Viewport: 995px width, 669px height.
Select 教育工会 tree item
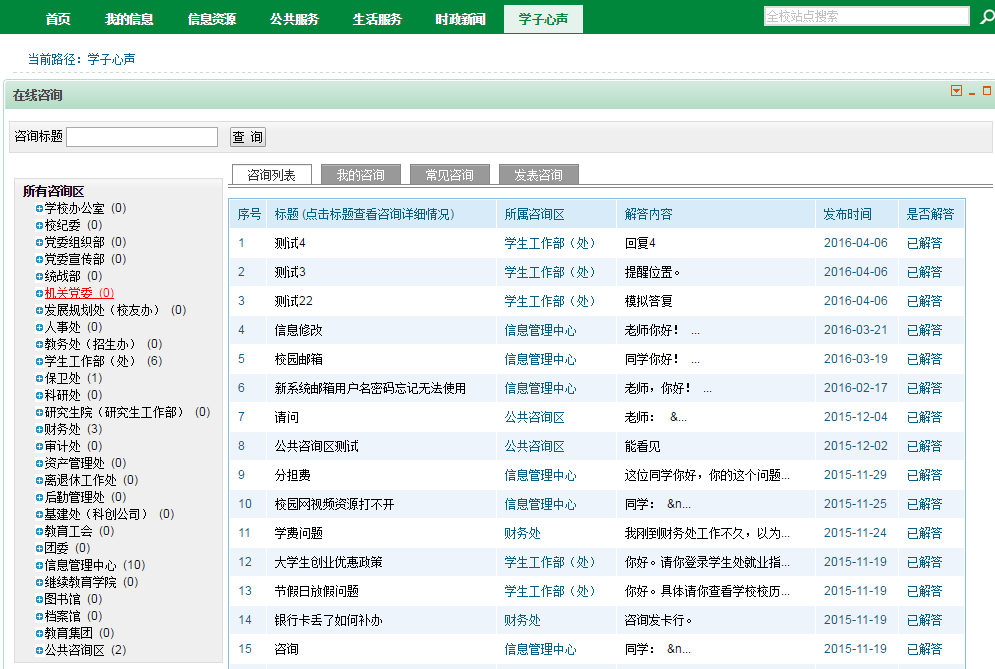pyautogui.click(x=79, y=531)
